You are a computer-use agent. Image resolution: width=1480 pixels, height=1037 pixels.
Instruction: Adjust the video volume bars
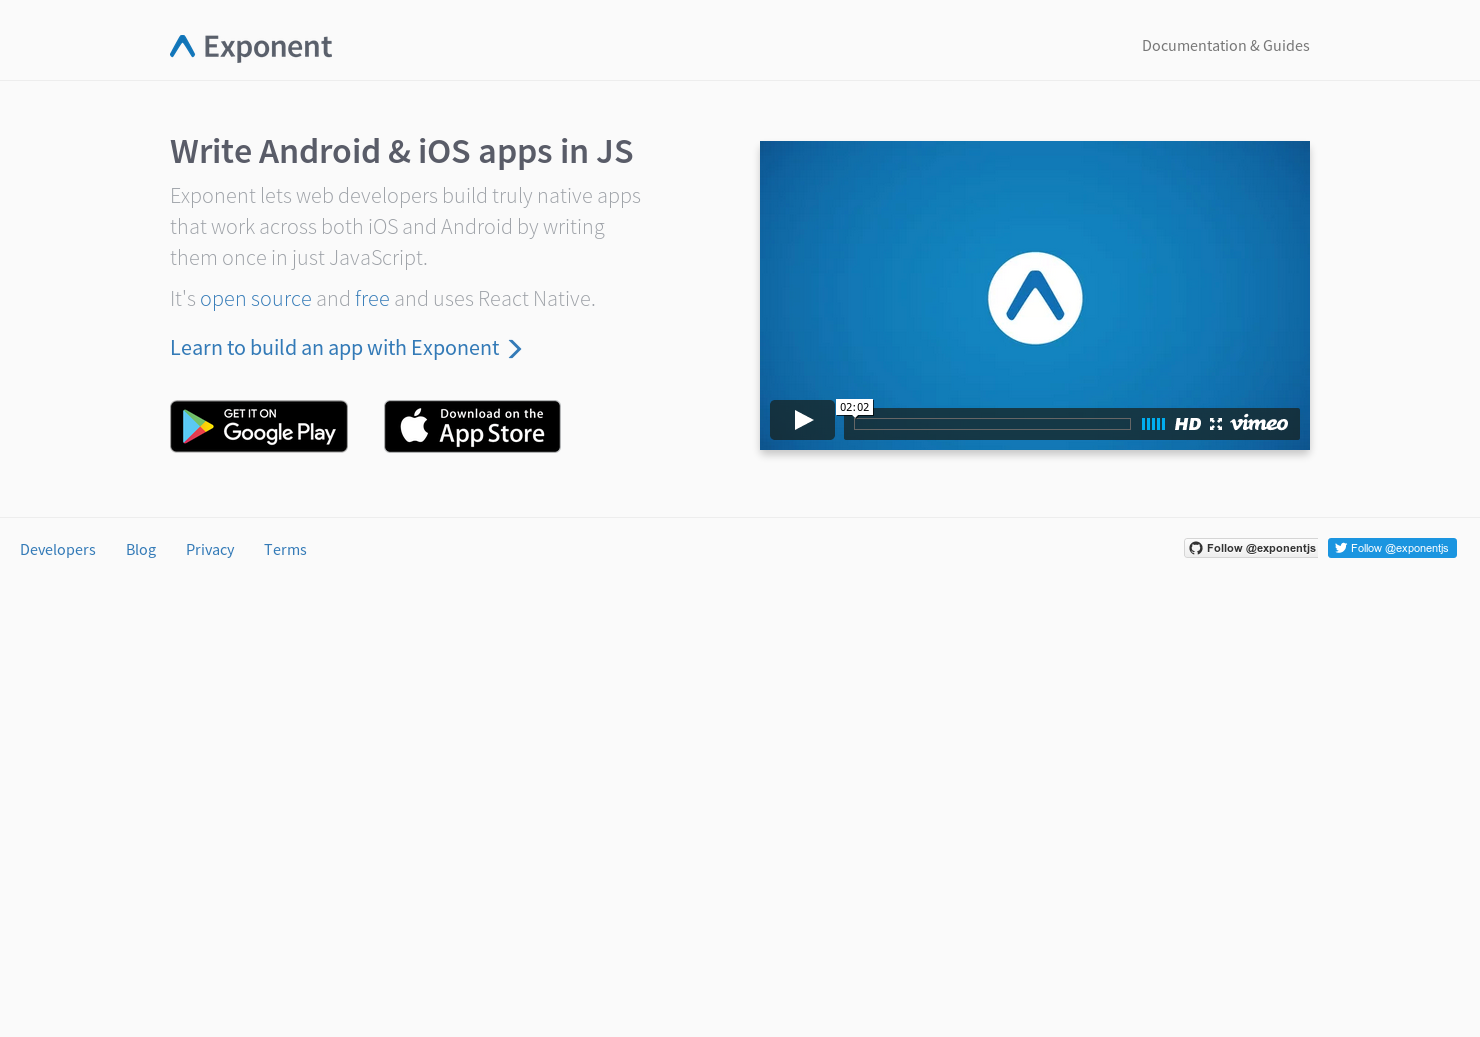pyautogui.click(x=1153, y=424)
